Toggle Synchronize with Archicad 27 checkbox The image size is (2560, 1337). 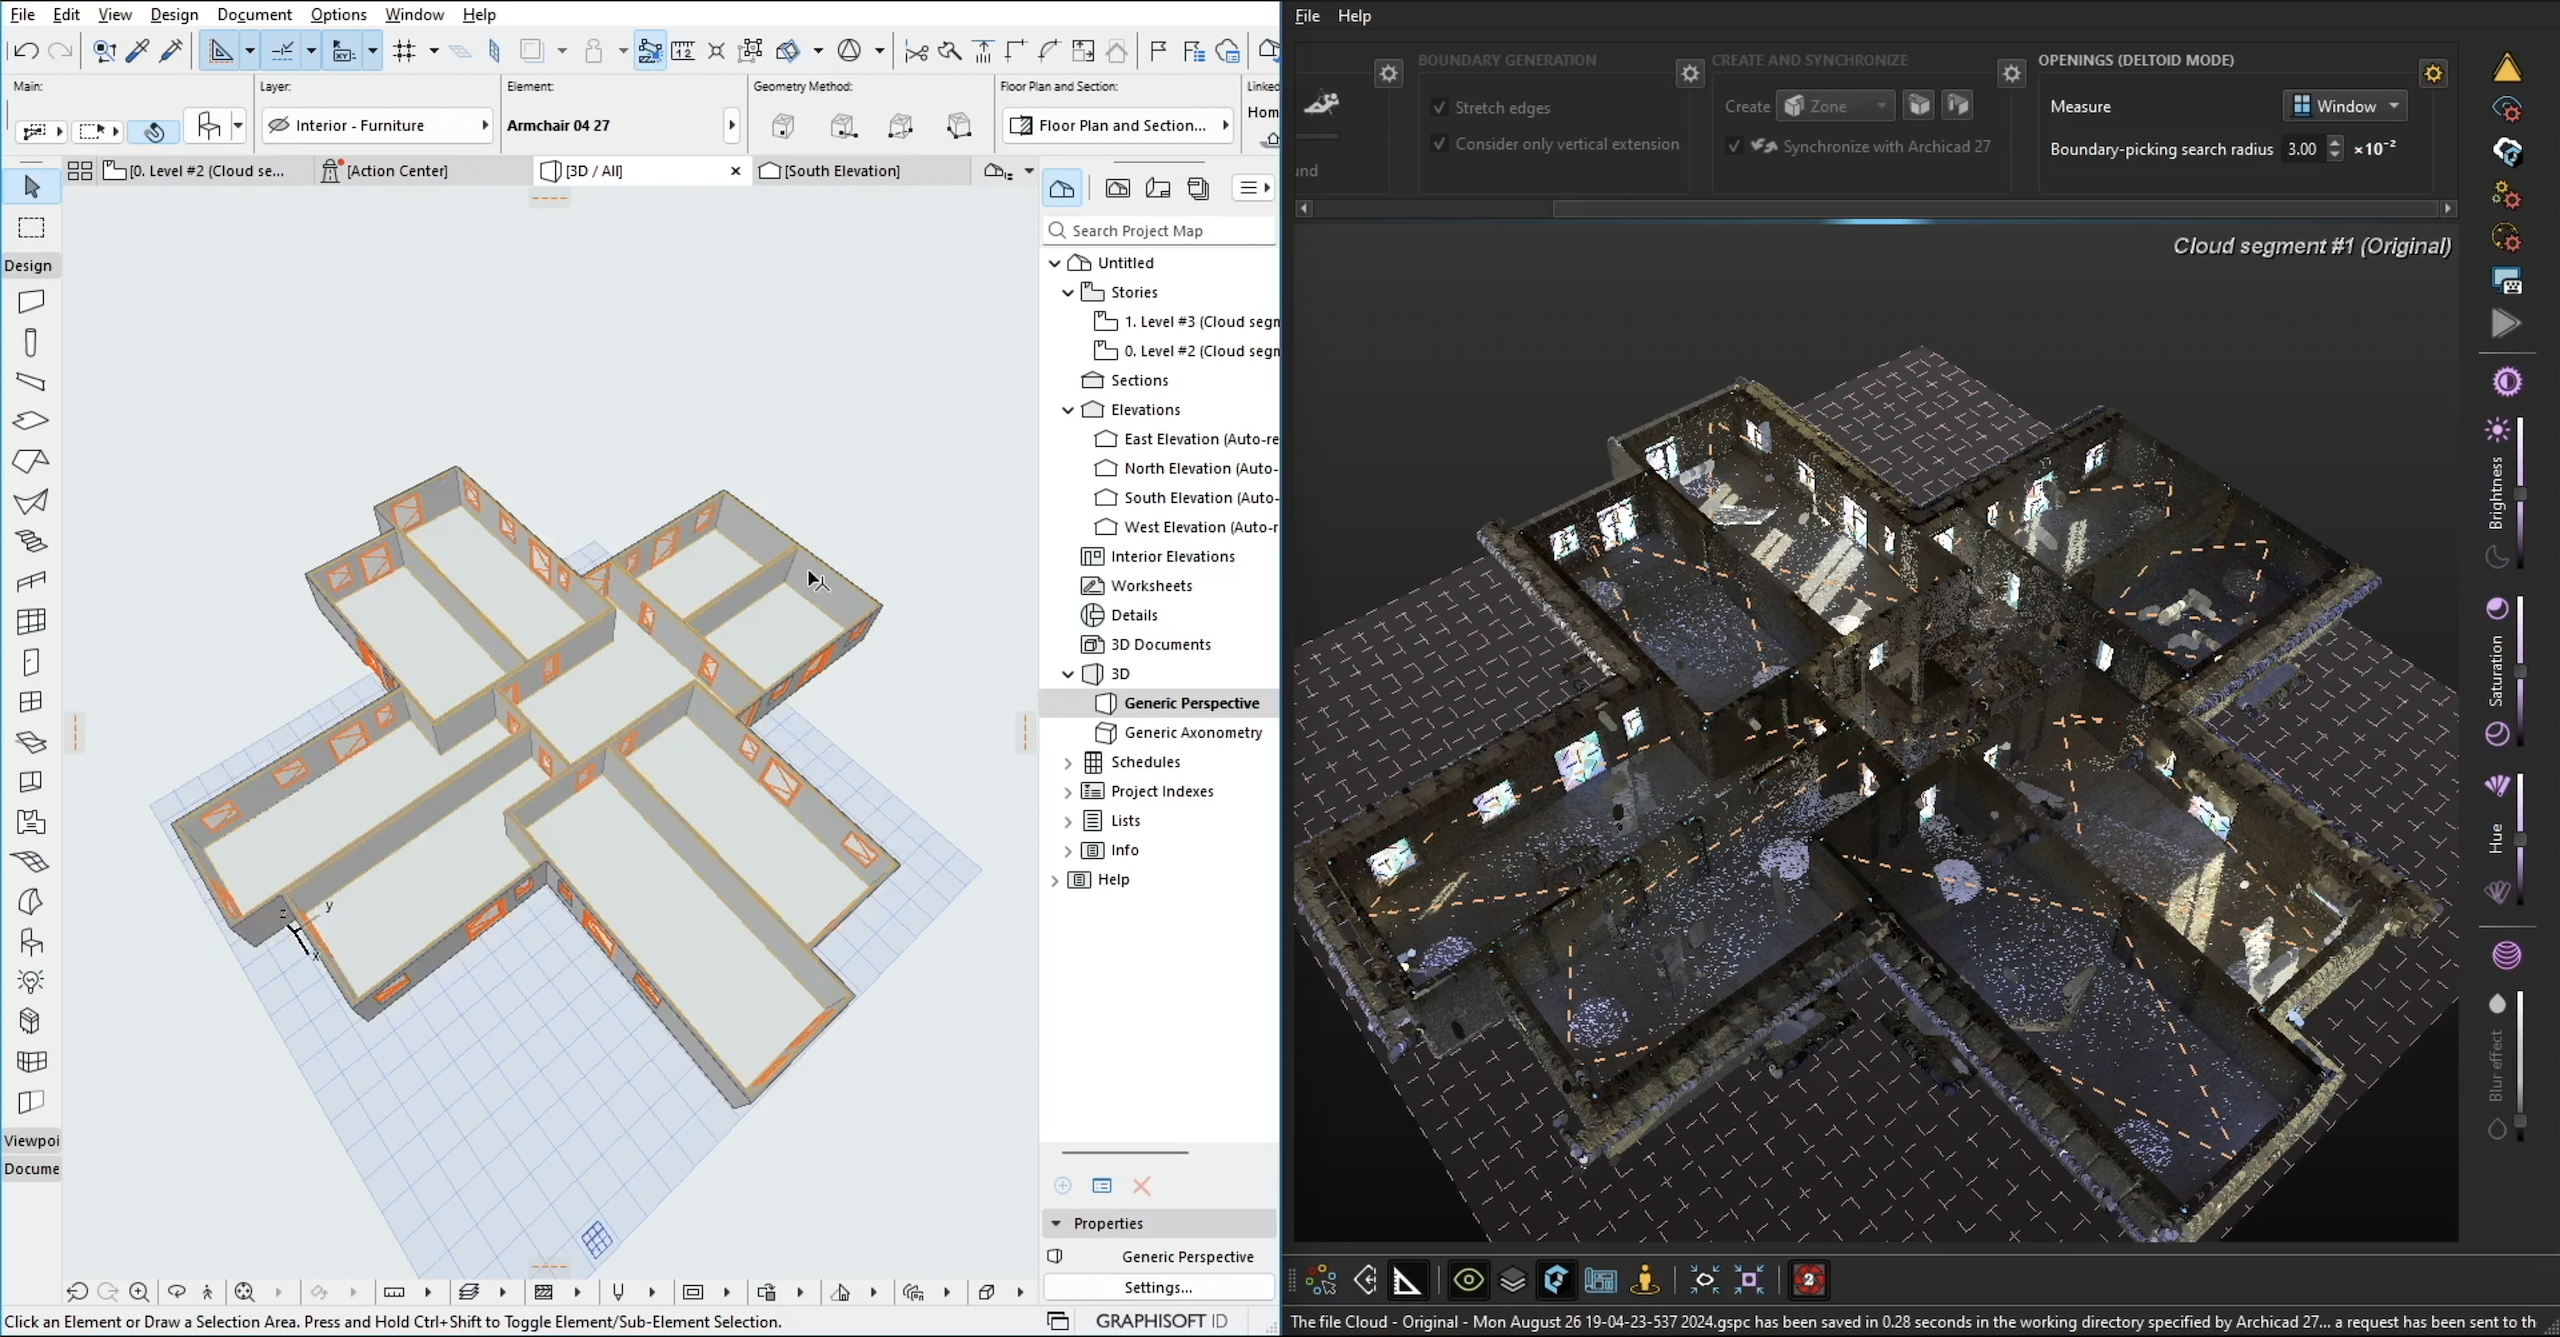[x=1734, y=146]
